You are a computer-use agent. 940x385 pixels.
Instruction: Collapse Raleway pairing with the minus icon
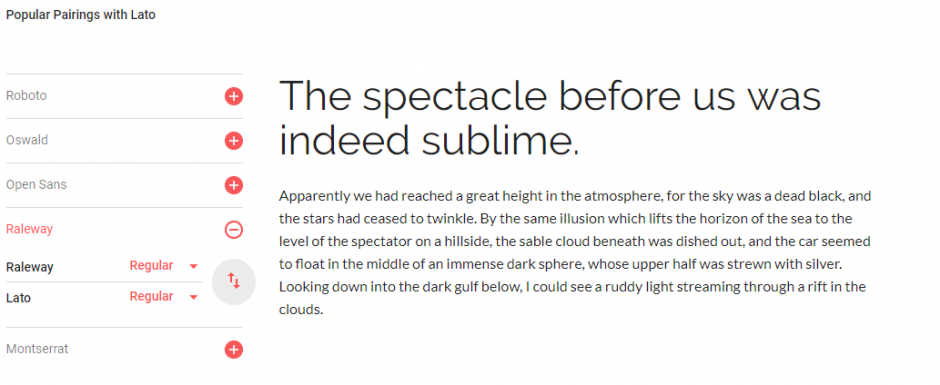[x=234, y=229]
